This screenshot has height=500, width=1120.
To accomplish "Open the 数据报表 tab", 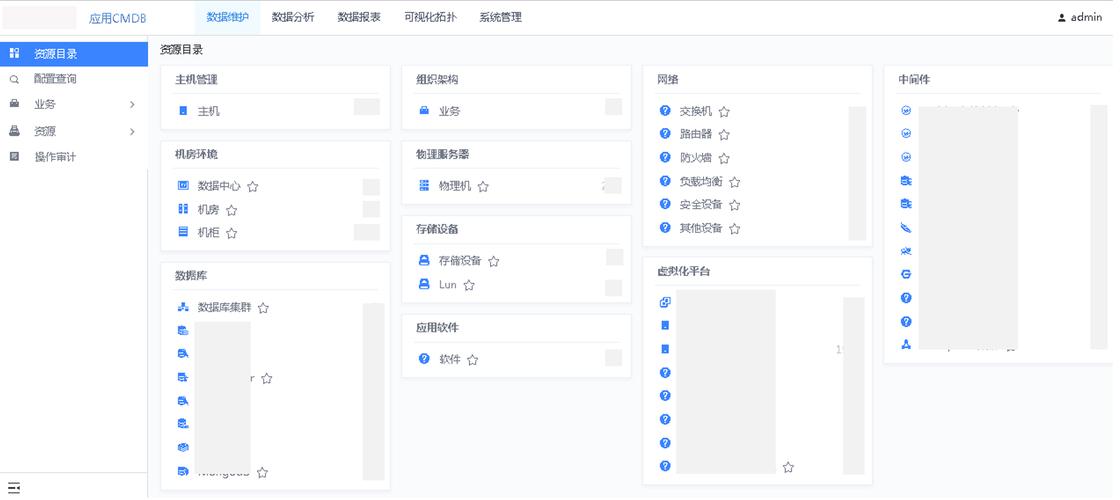I will tap(359, 18).
